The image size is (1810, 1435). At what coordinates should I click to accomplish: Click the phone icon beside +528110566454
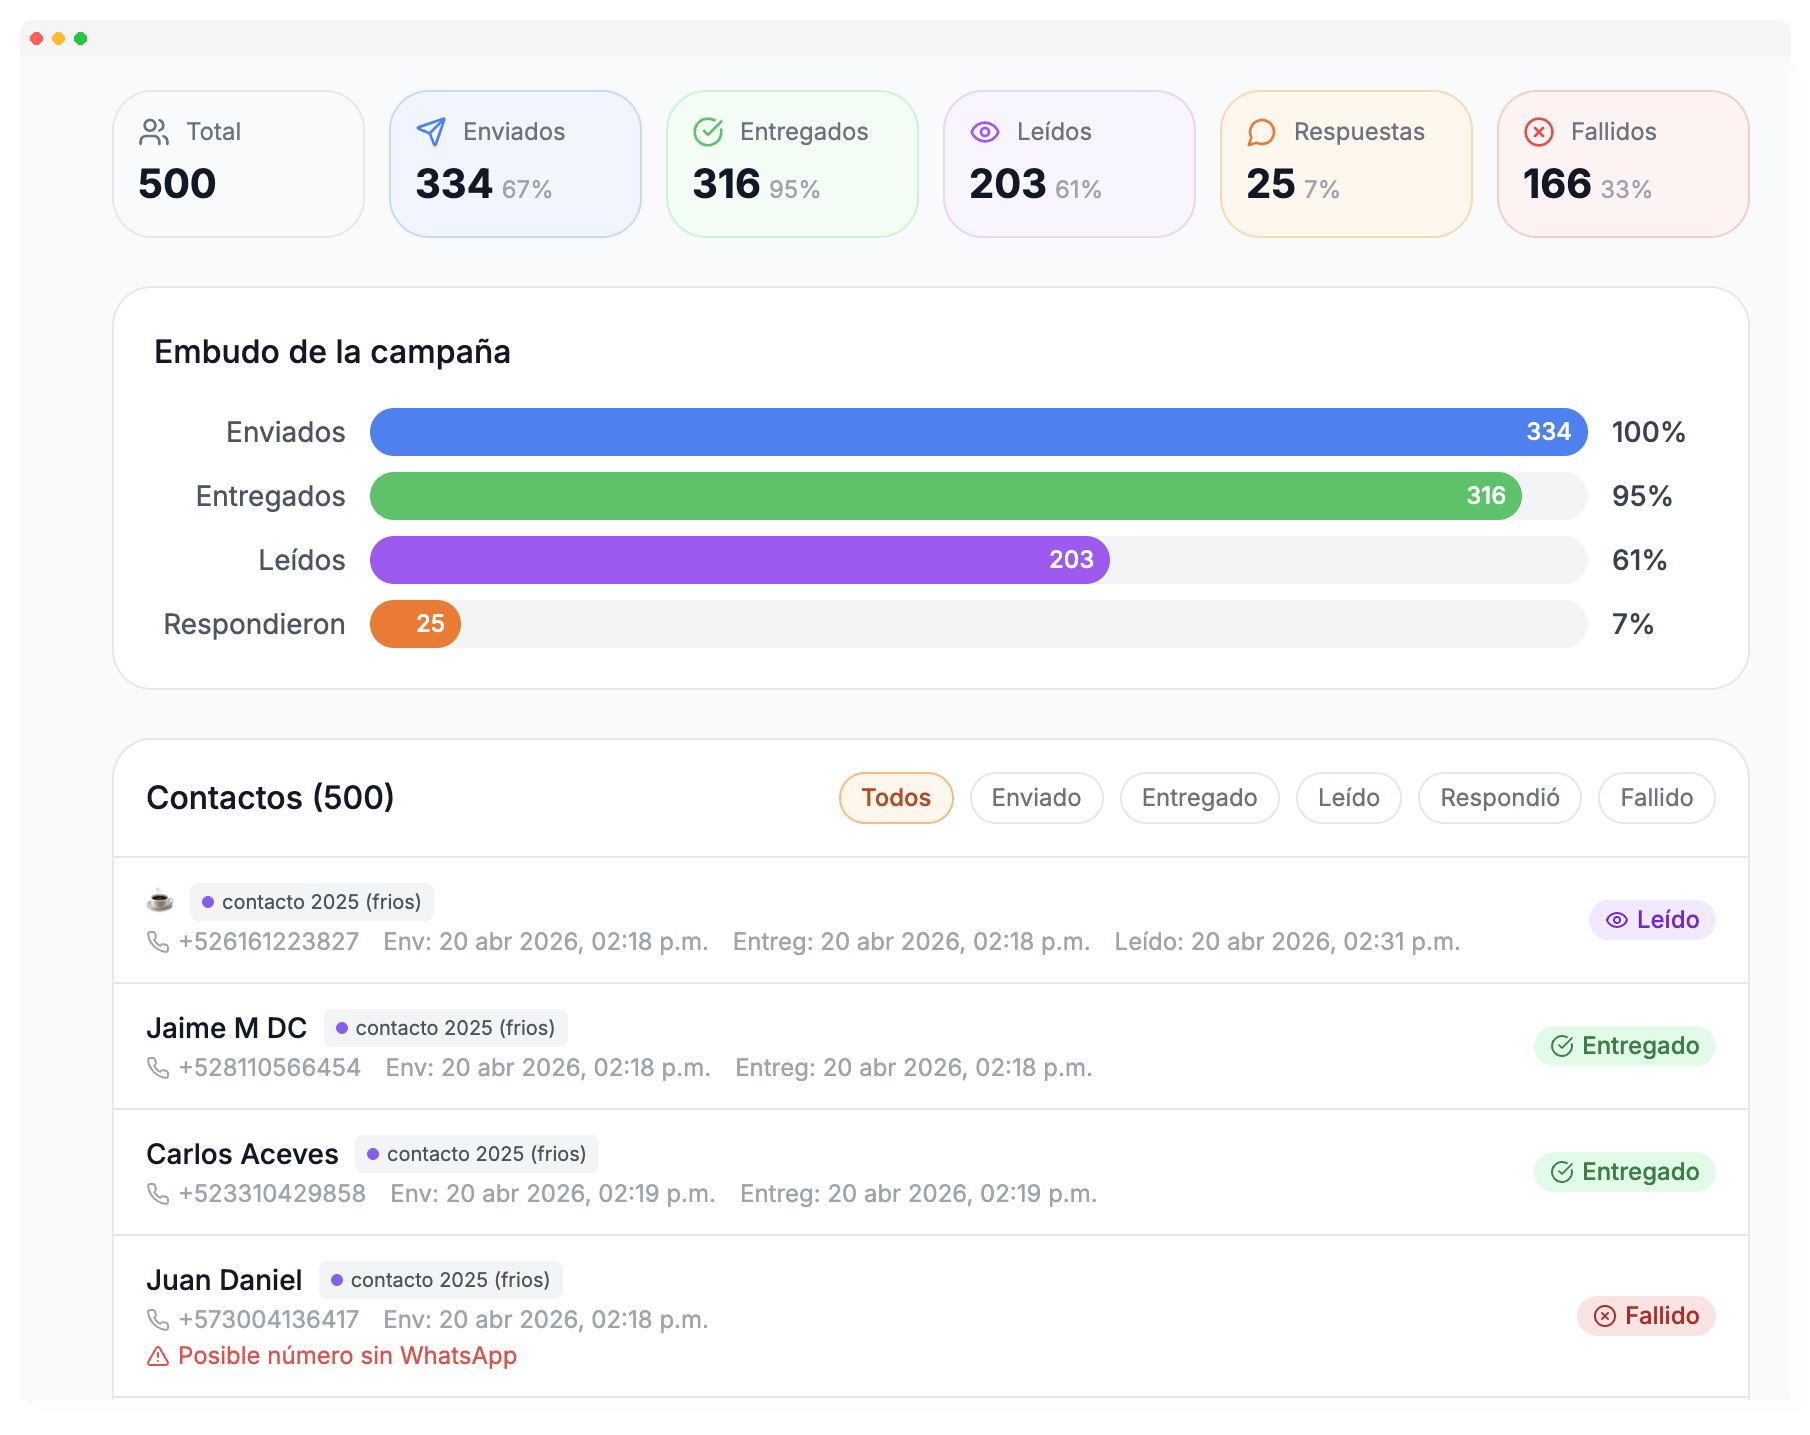click(158, 1068)
